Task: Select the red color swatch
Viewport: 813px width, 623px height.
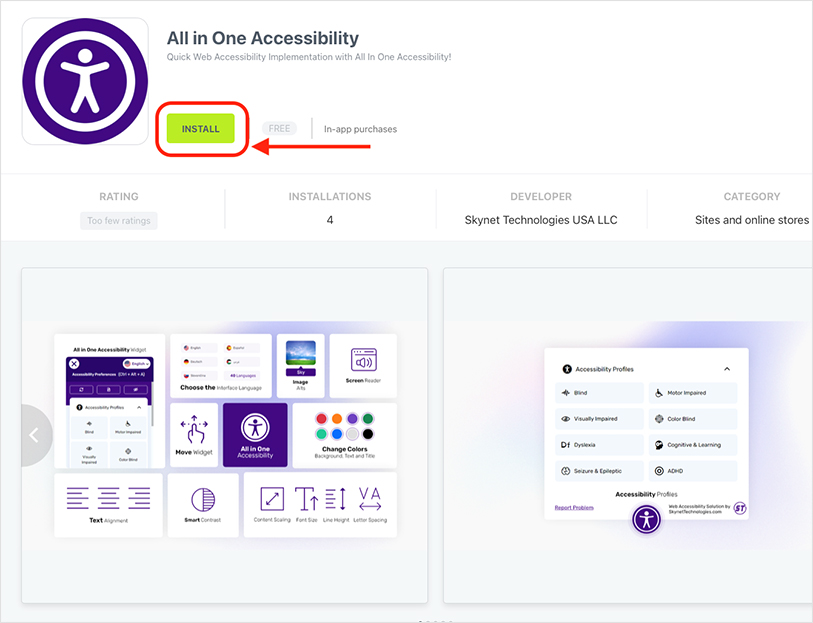Action: tap(321, 419)
